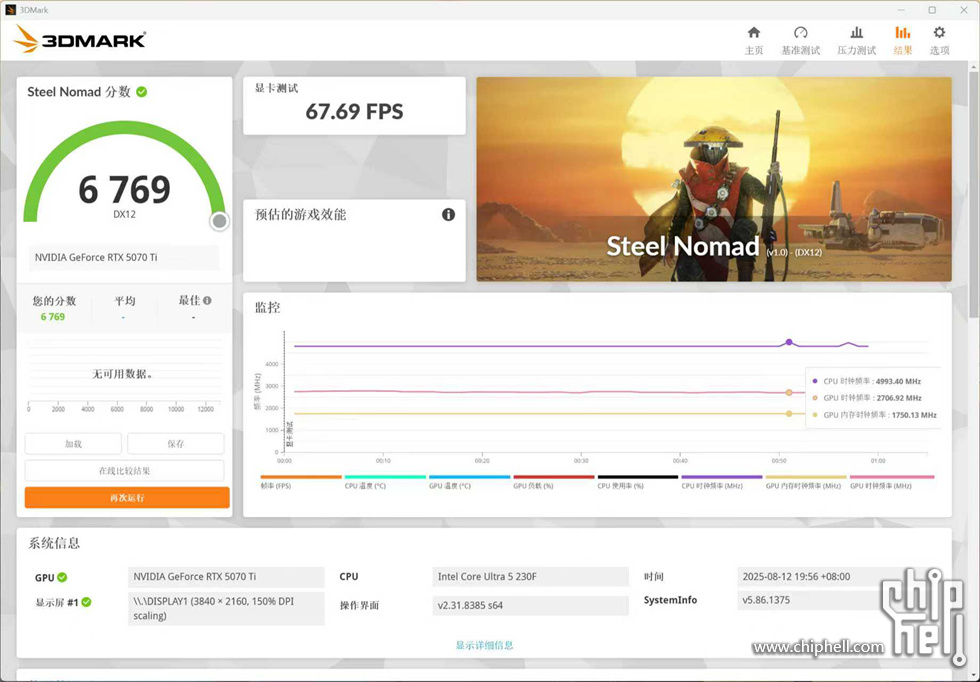Click the 67.69 FPS graphics test result
980x682 pixels.
[x=354, y=111]
